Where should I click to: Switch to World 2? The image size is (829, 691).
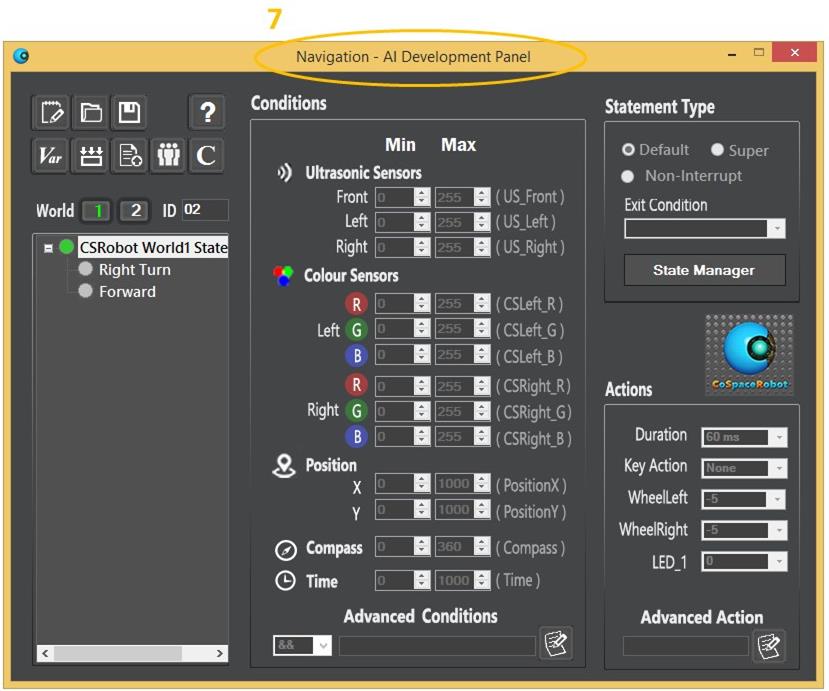[x=135, y=211]
